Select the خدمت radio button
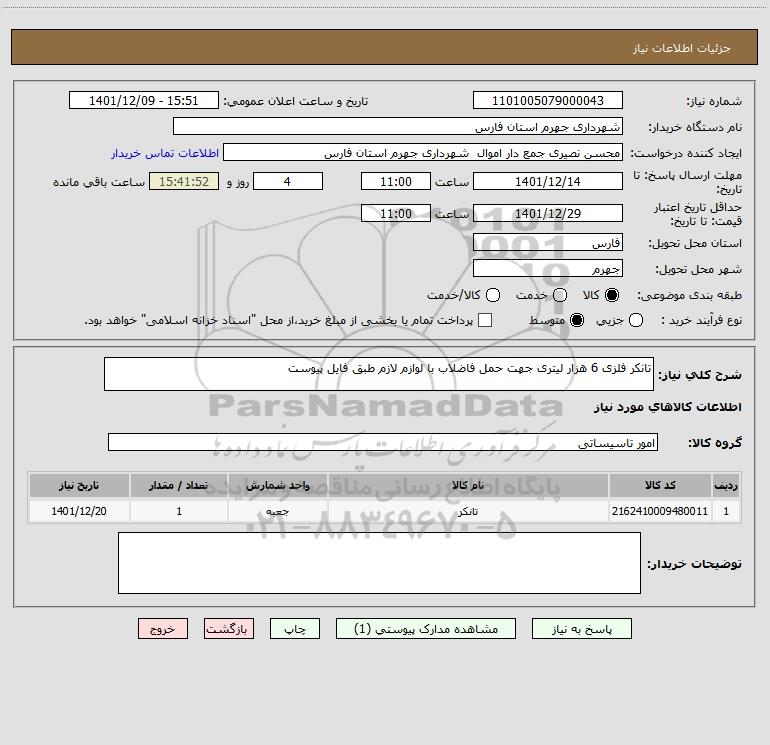Viewport: 770px width, 745px height. click(560, 295)
